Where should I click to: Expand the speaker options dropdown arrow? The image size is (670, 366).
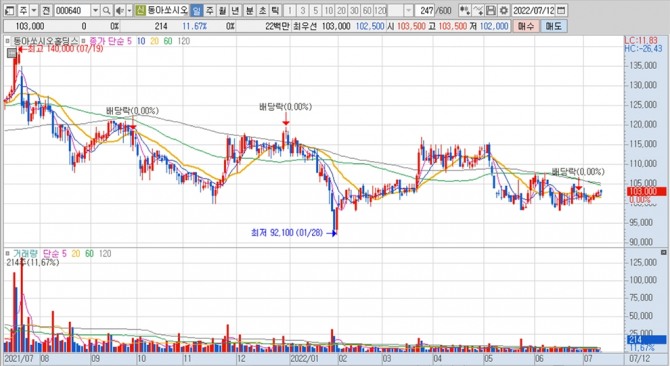[x=129, y=10]
